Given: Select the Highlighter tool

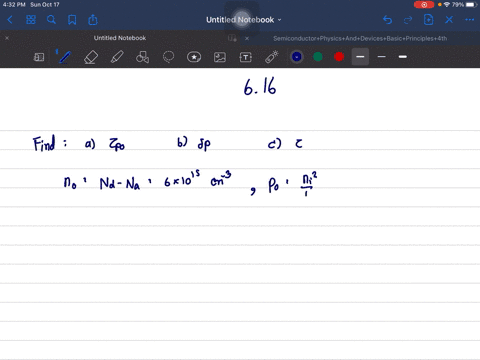Looking at the screenshot, I should point(117,57).
